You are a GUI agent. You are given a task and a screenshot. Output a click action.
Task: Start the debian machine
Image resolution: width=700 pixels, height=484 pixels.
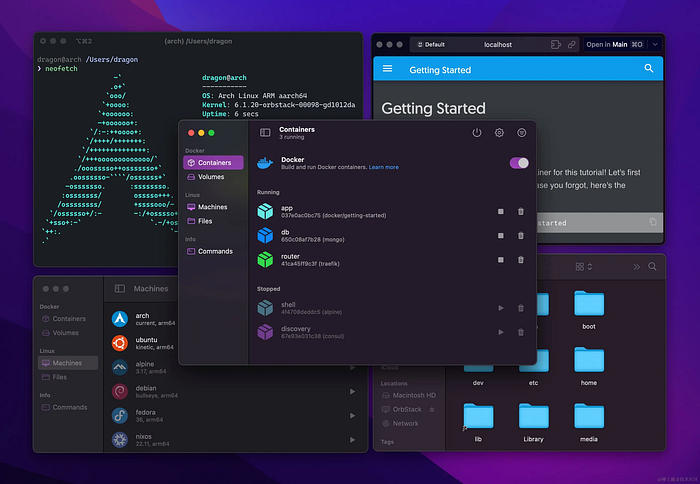click(352, 392)
